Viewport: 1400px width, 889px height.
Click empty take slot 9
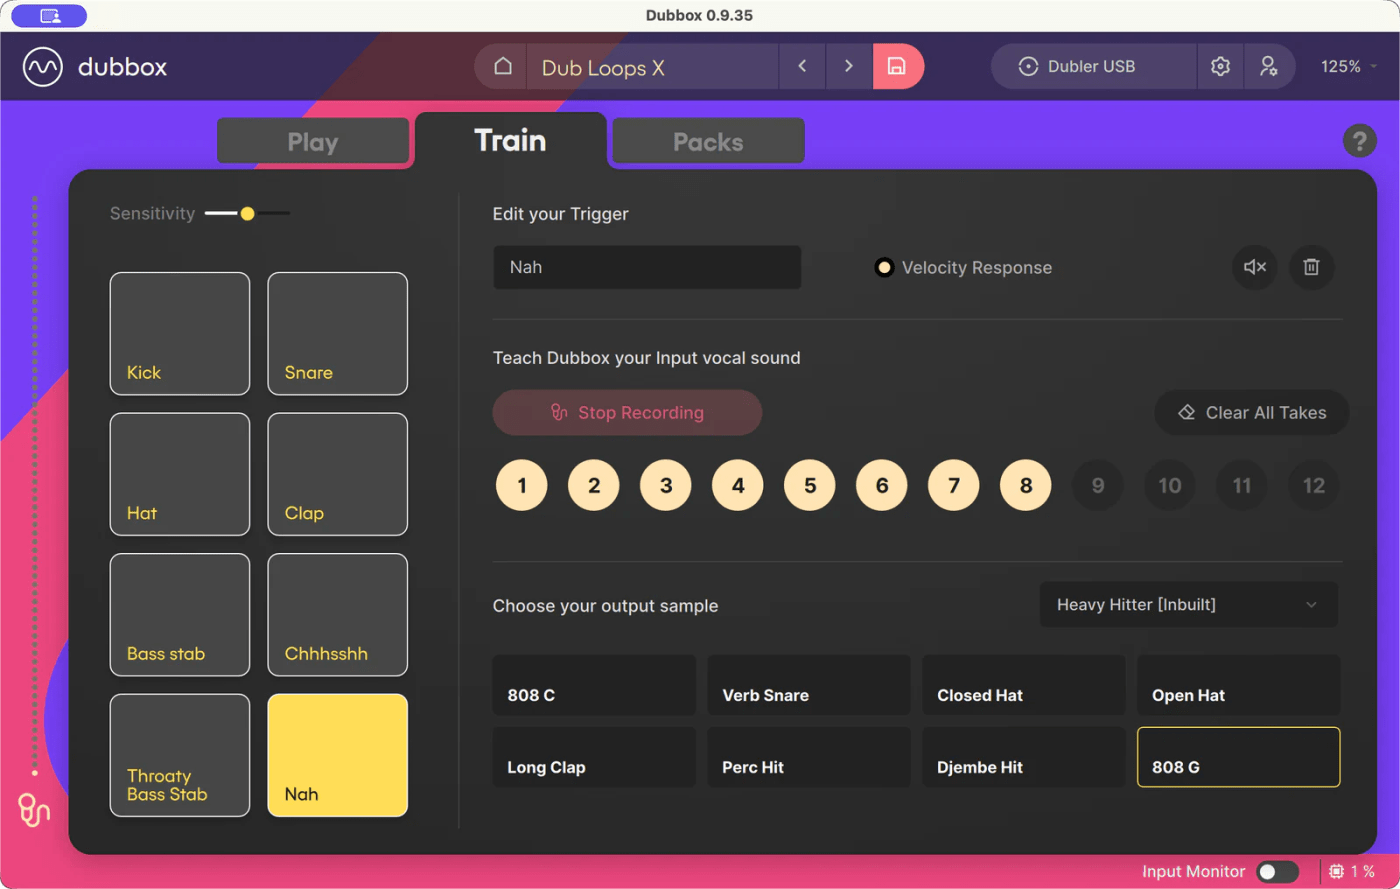(1098, 485)
